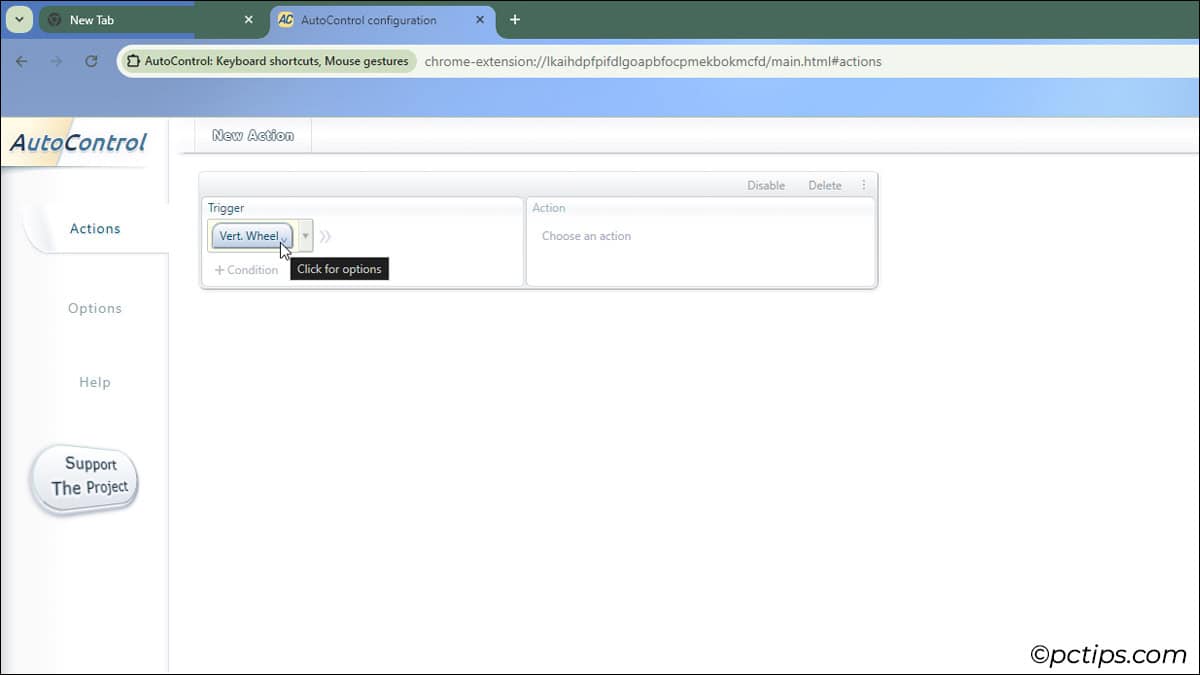Click 'Choose an action' field
Screen dimensions: 1200x675
tap(586, 236)
